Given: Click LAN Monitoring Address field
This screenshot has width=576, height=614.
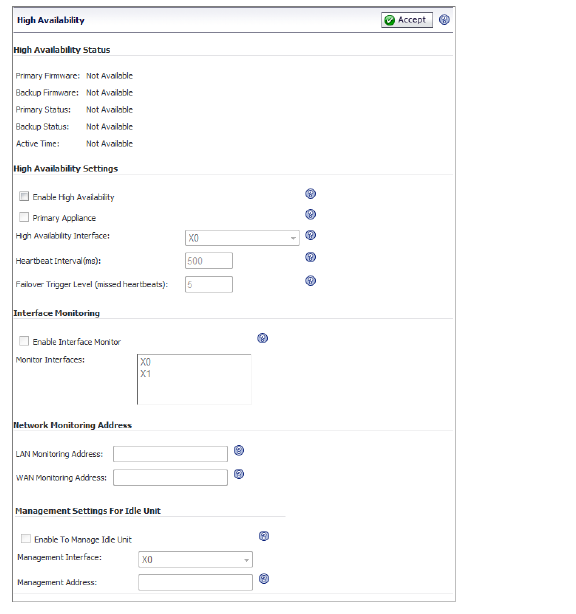Looking at the screenshot, I should click(x=170, y=454).
